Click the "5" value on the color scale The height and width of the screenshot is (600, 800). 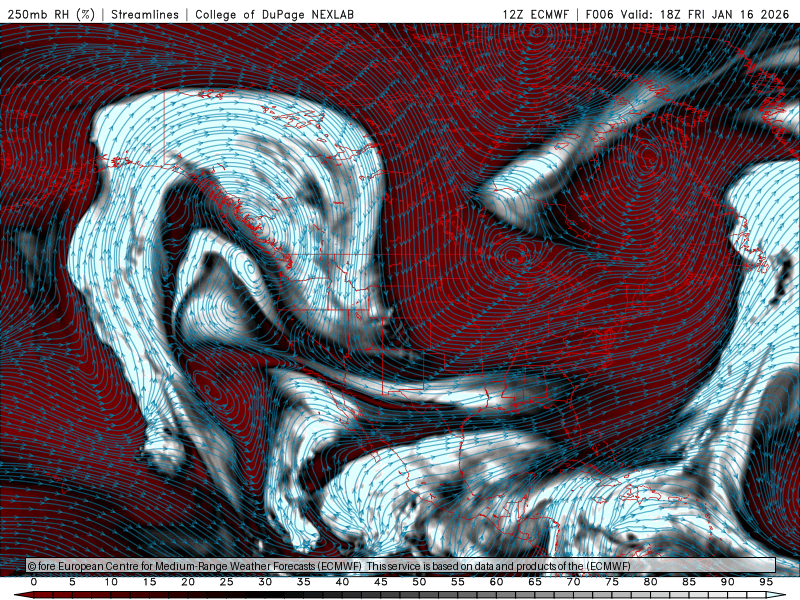click(72, 582)
